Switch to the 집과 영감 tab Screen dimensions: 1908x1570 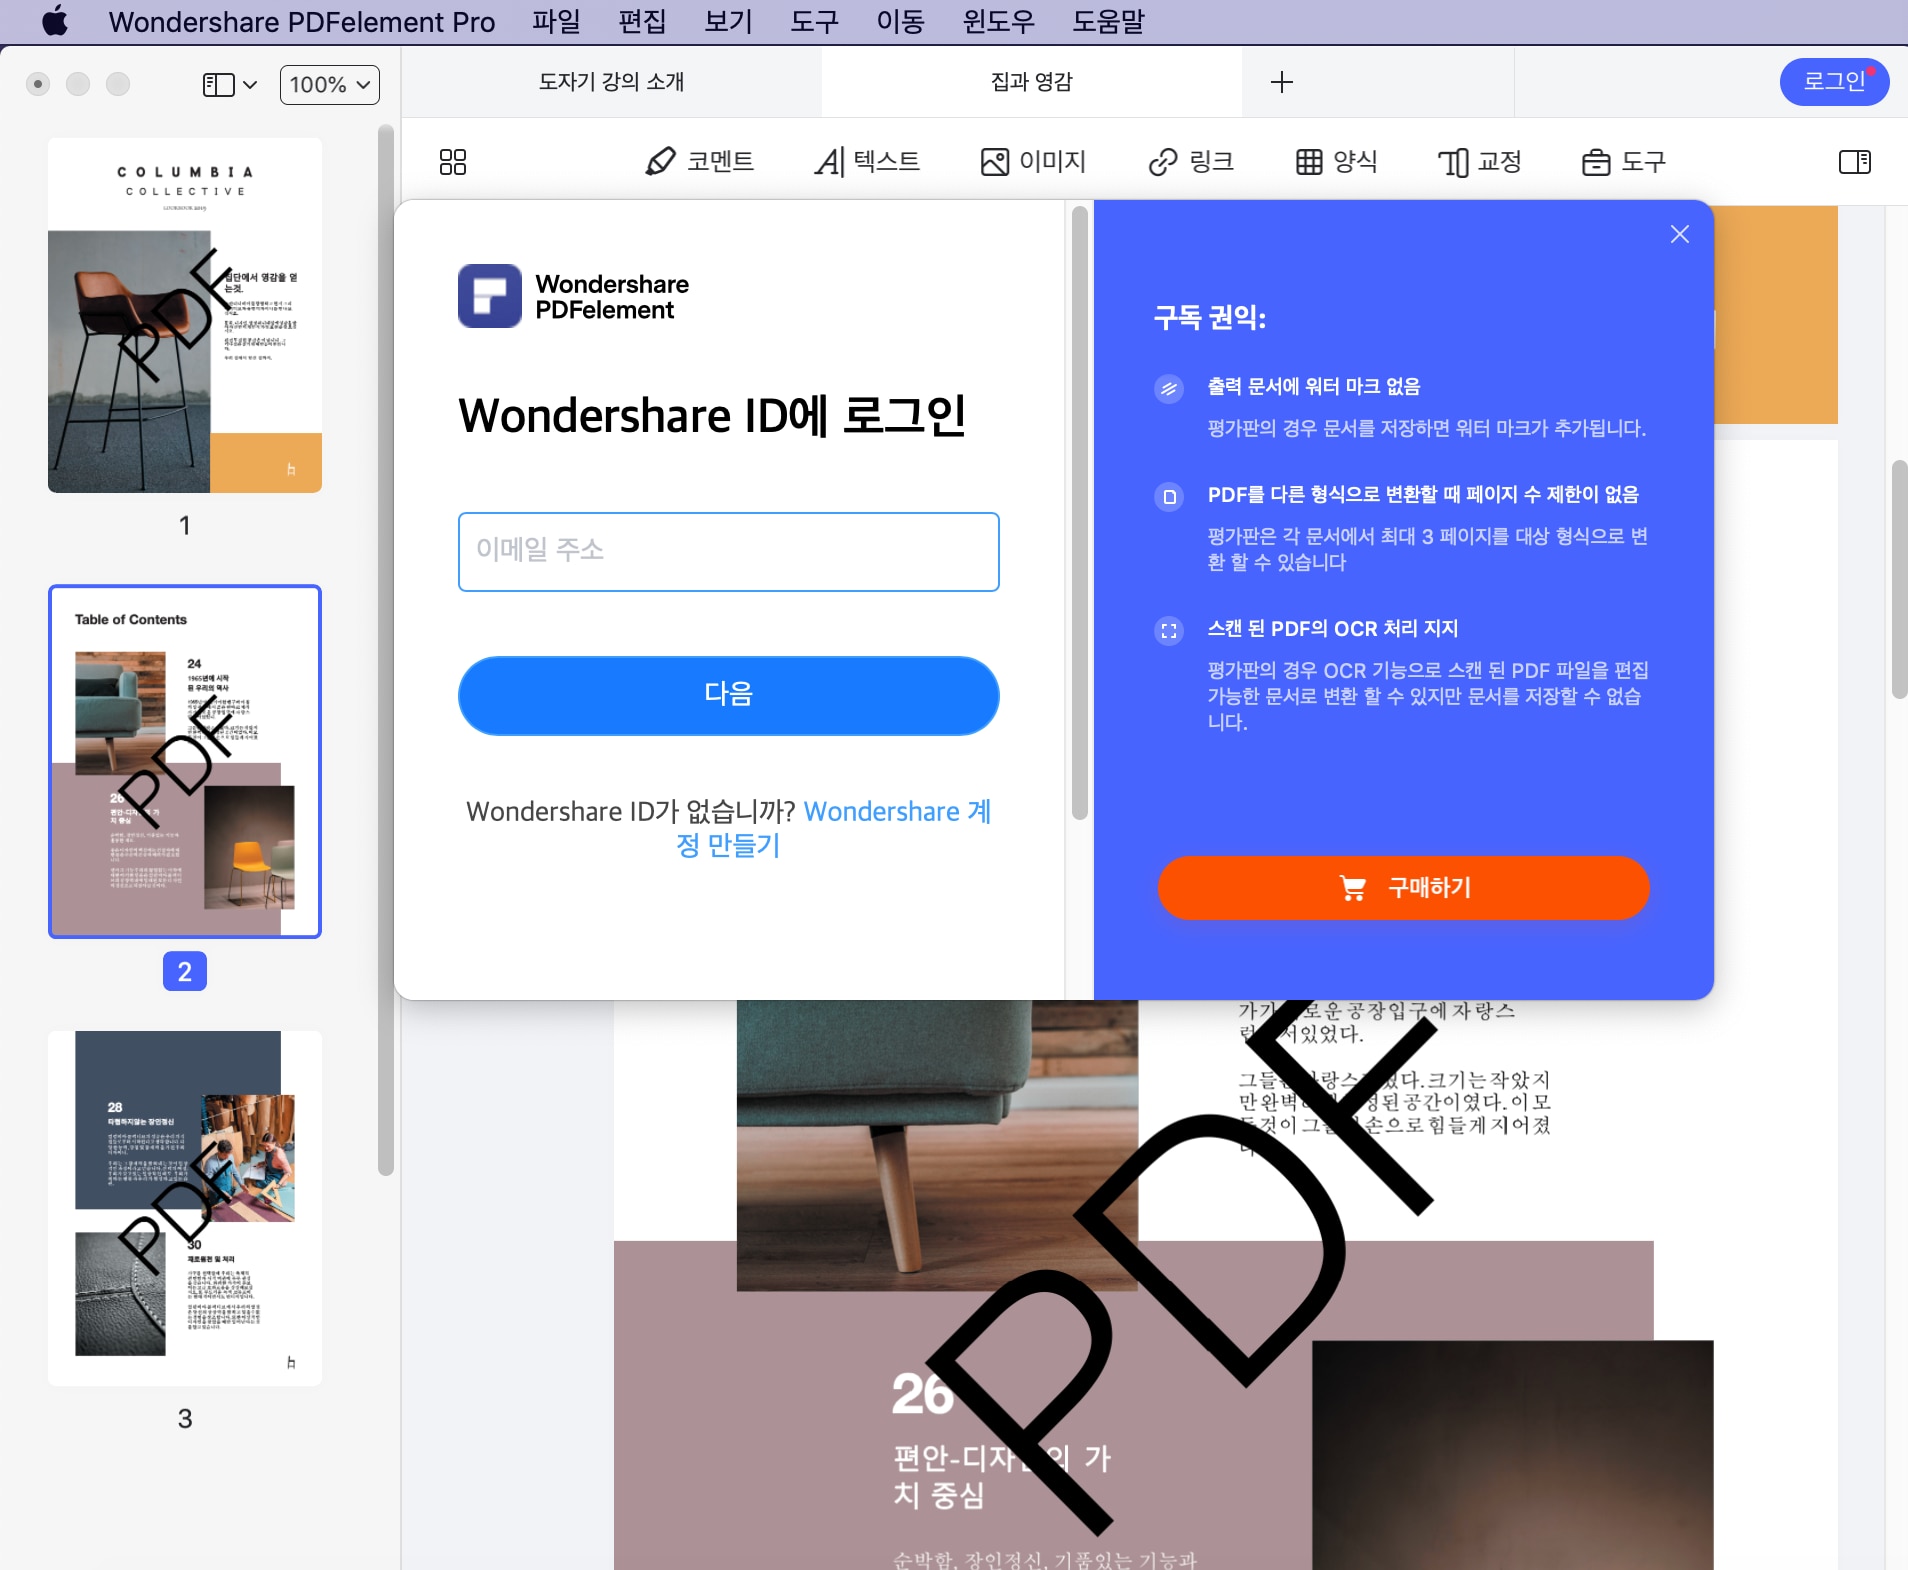[1031, 82]
